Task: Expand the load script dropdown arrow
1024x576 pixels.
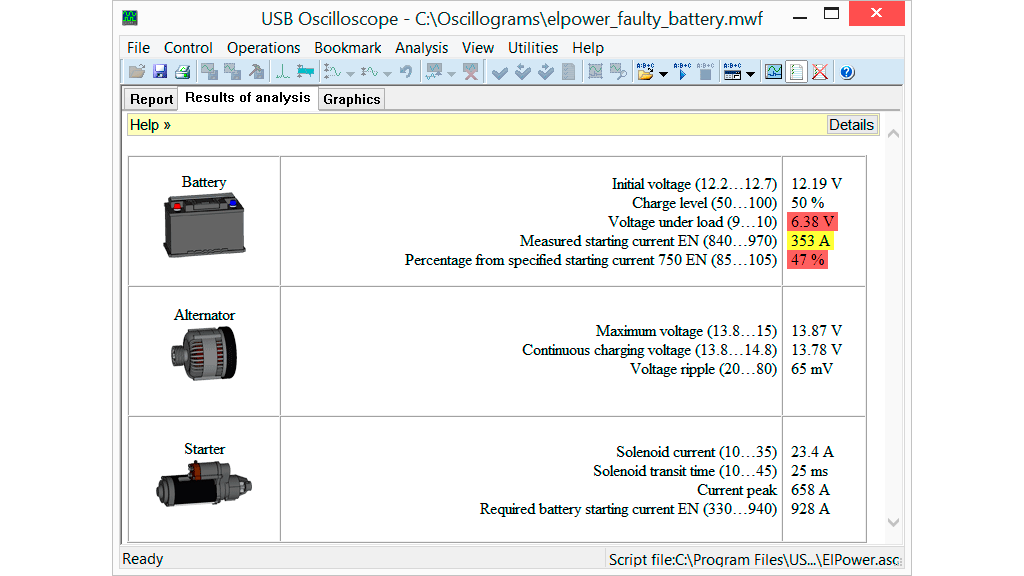Action: coord(663,74)
